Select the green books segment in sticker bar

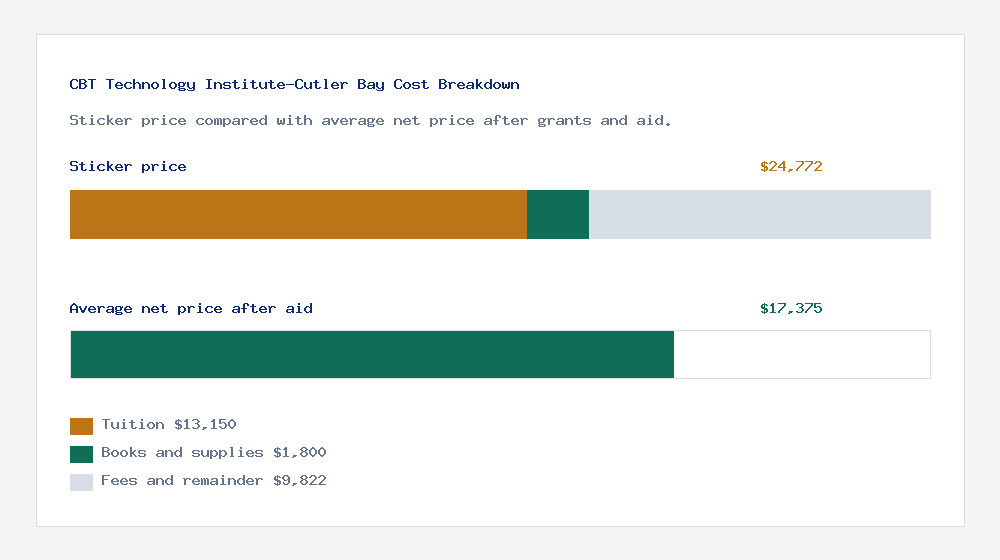[x=558, y=214]
